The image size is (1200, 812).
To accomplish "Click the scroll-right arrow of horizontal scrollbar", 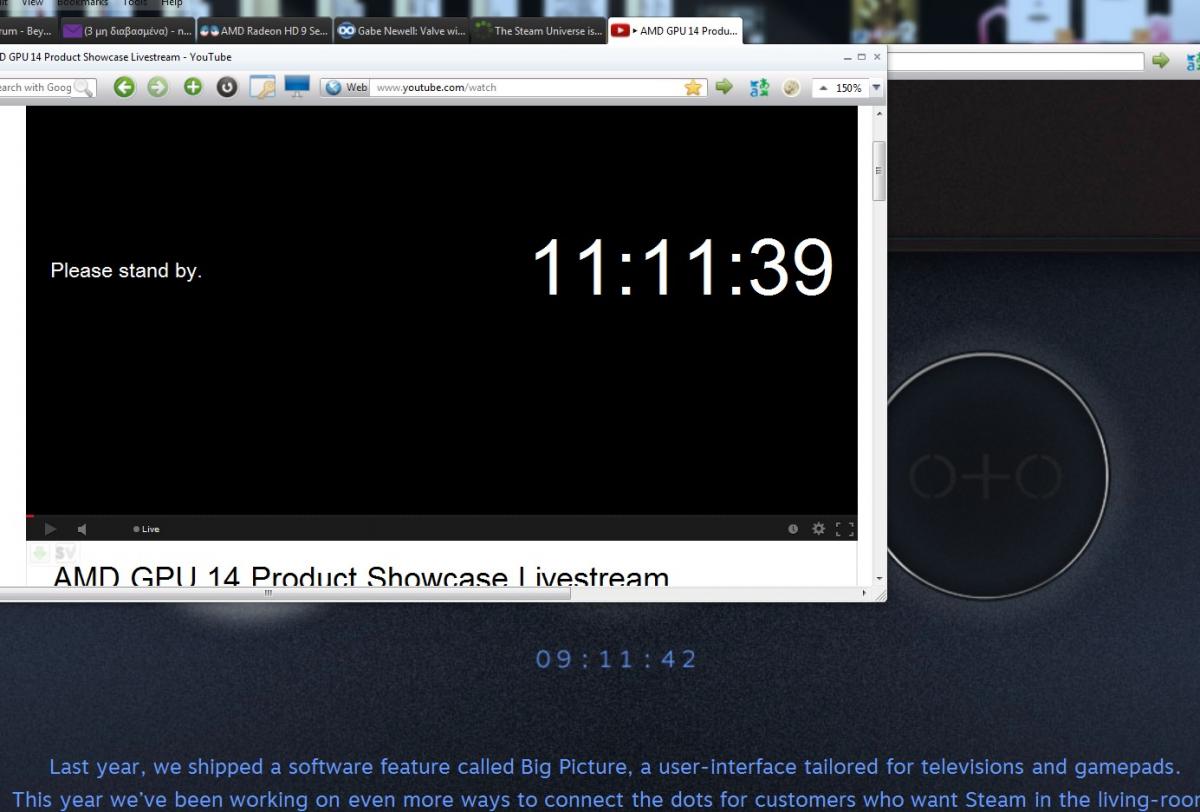I will pyautogui.click(x=865, y=592).
